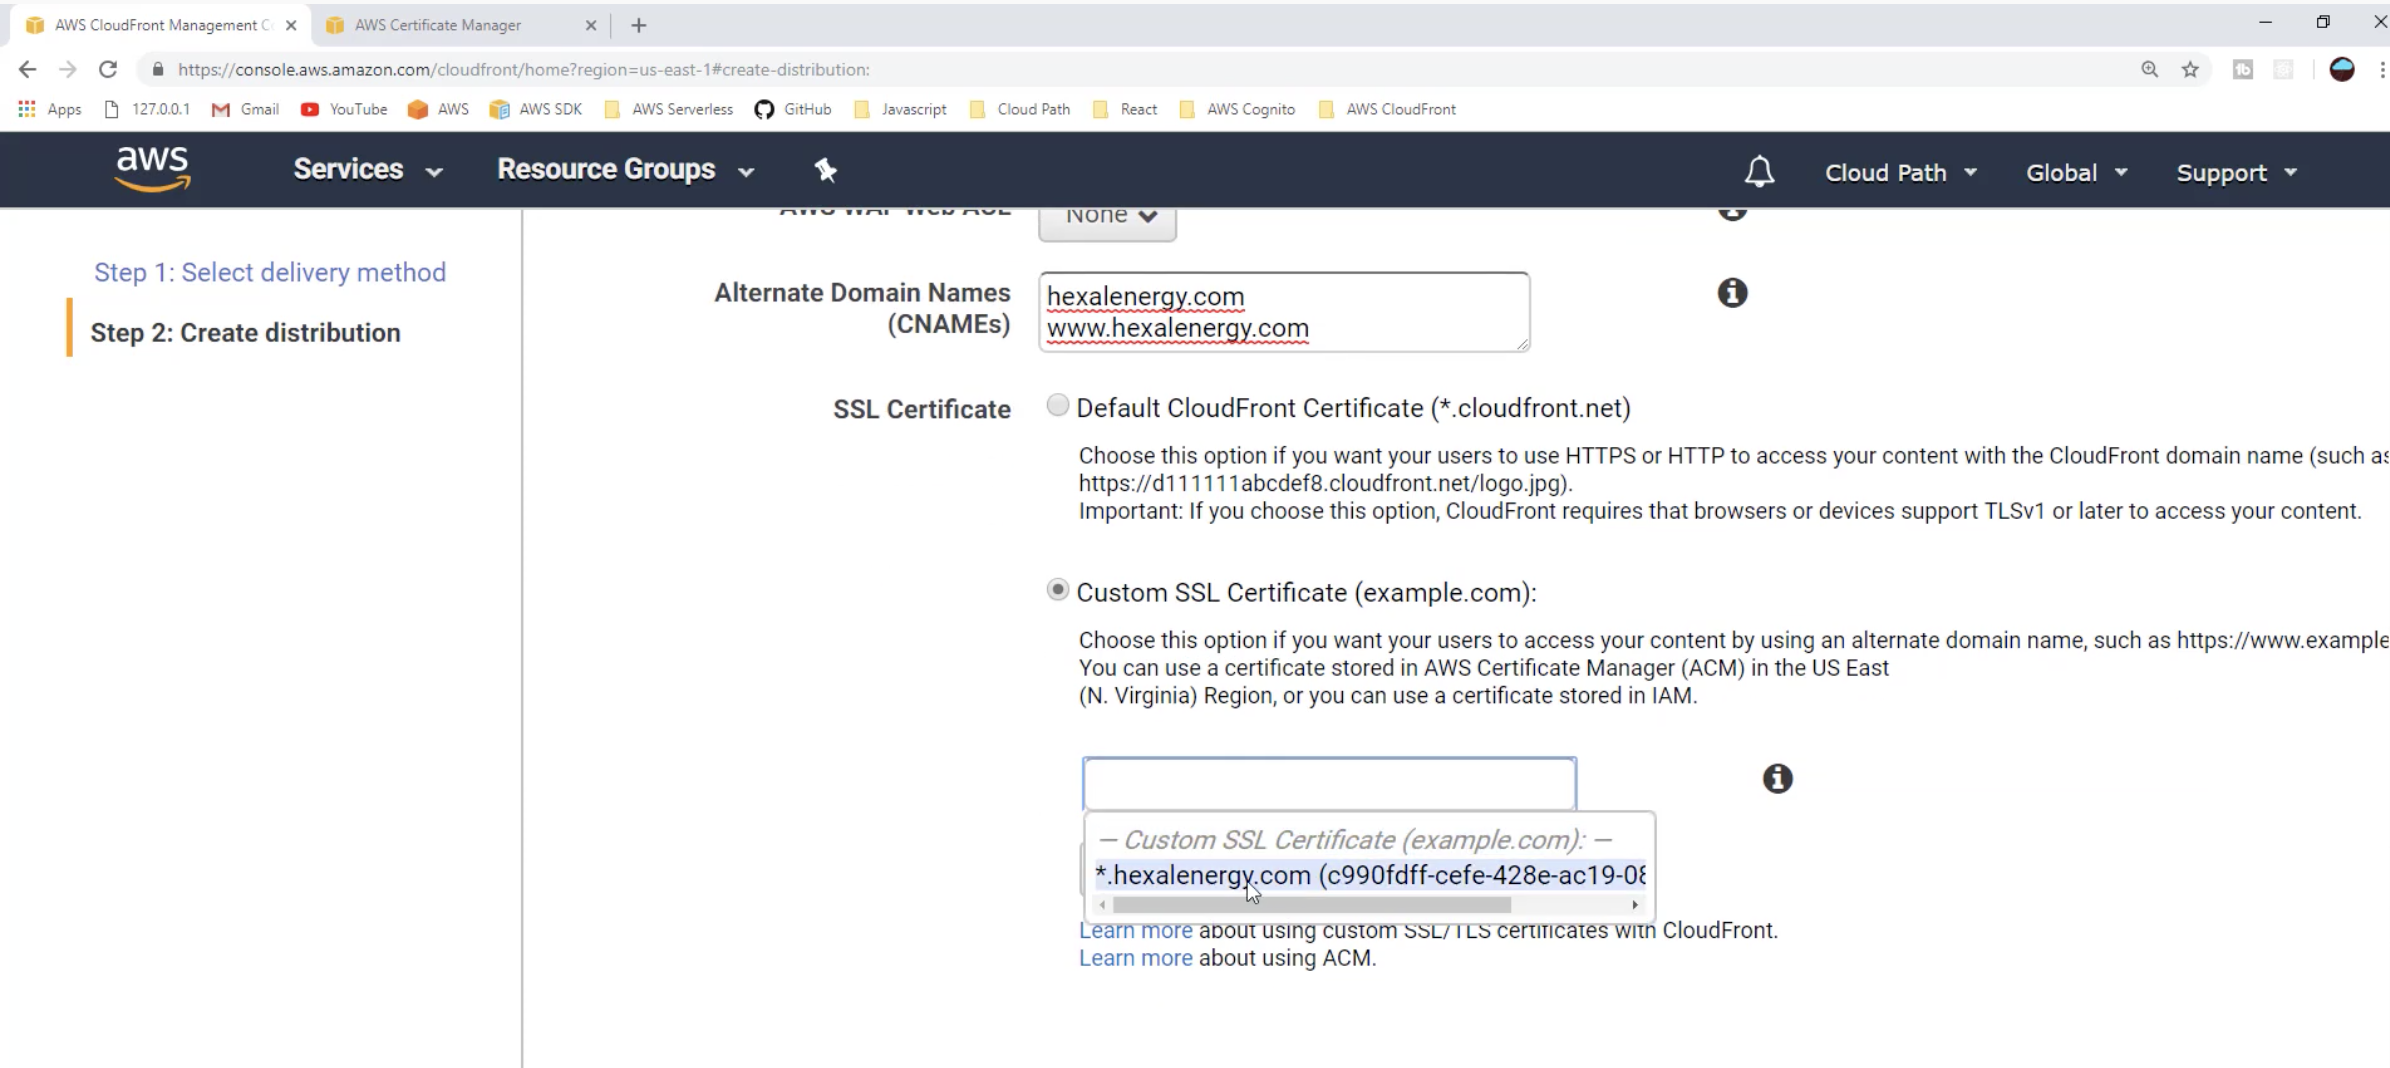Click the browser address bar URL
Viewport: 2390px width, 1068px height.
pos(523,69)
